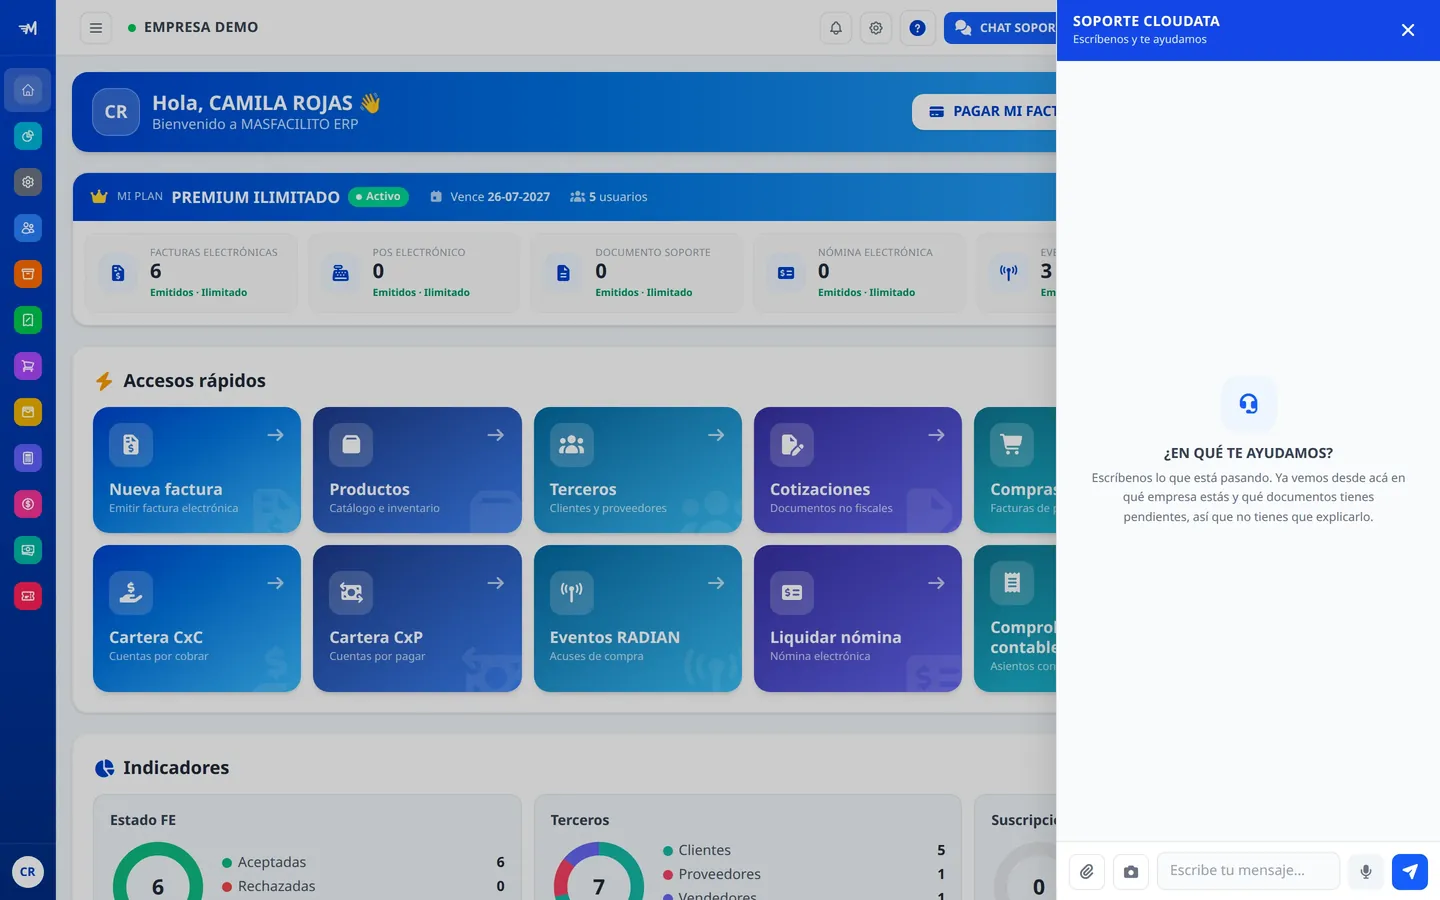Click the message input field

coord(1248,871)
